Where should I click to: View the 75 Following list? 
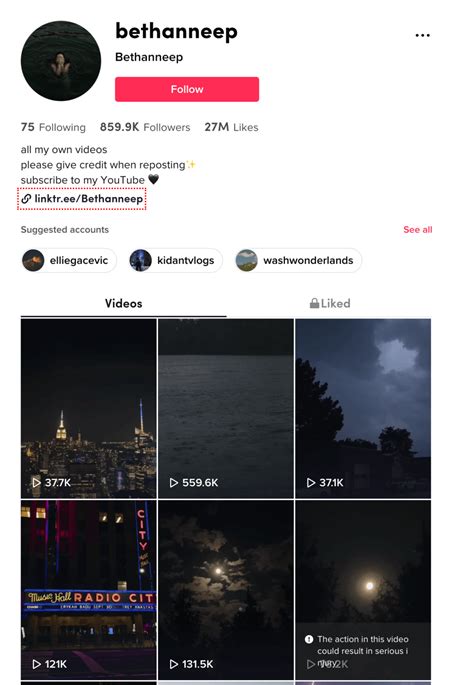click(53, 127)
